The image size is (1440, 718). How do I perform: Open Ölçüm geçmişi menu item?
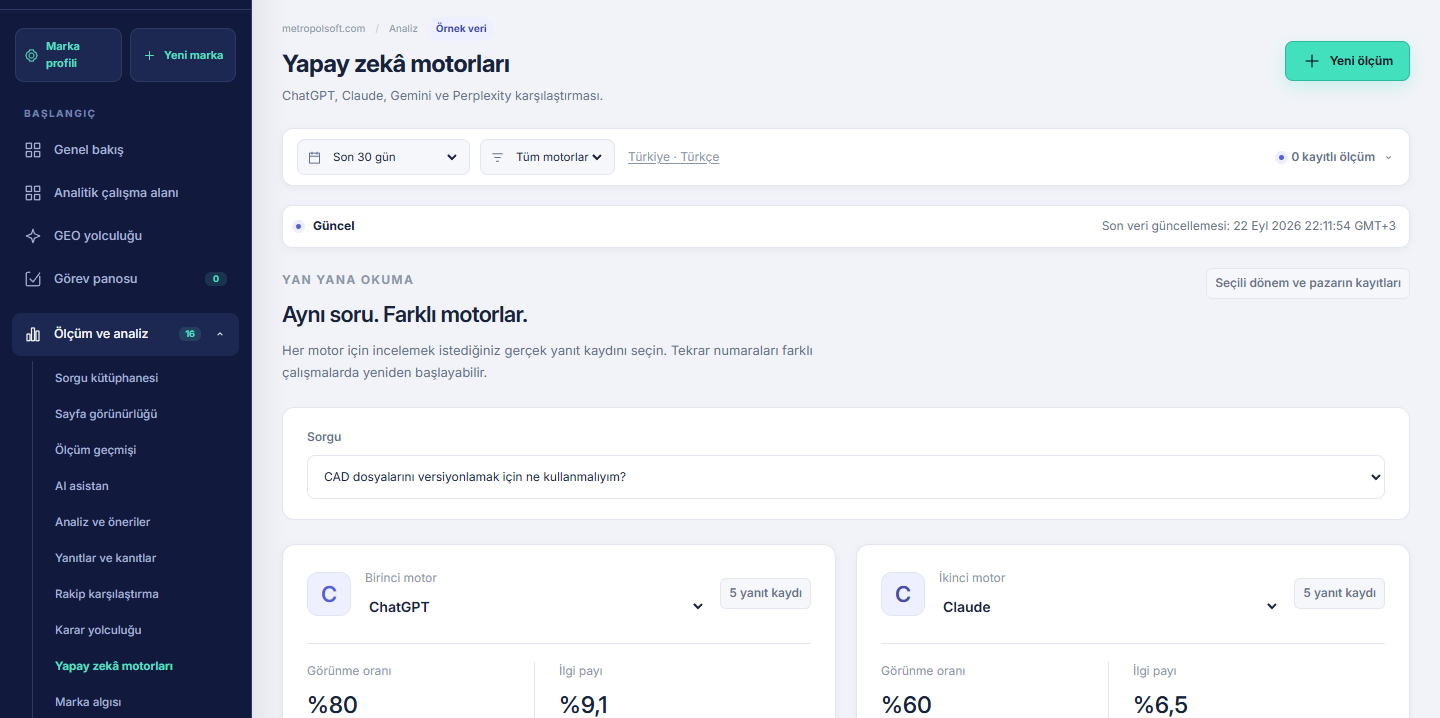(x=95, y=450)
